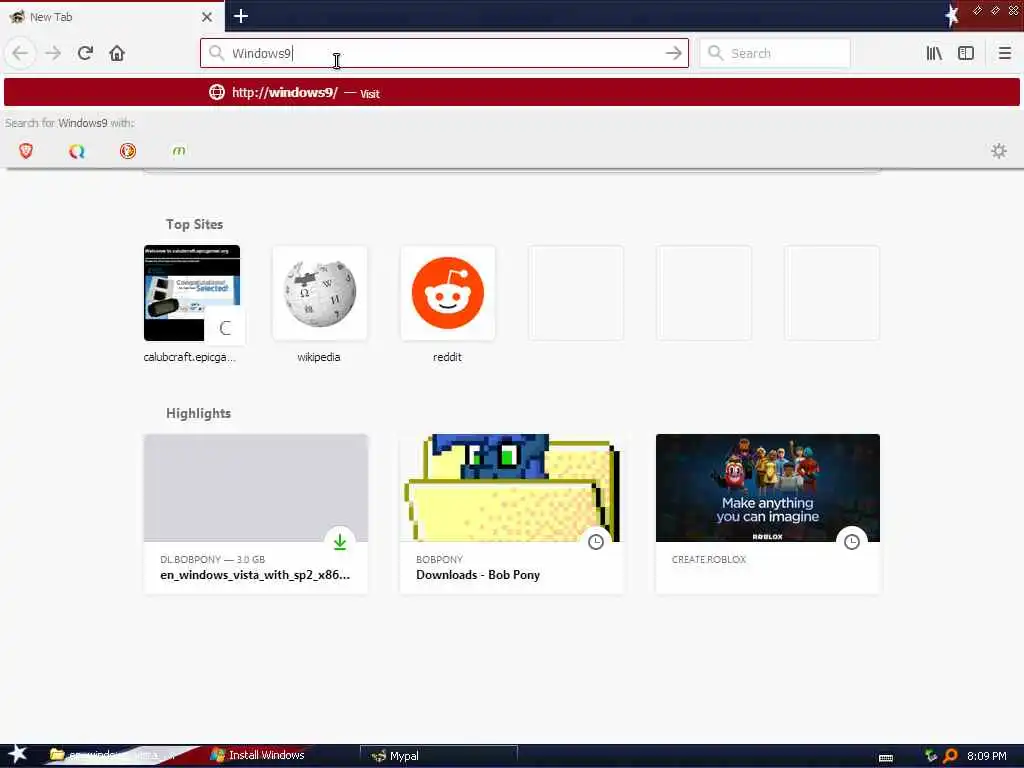Switch to the en_windows folder taskbar item
This screenshot has height=768, width=1024.
point(111,755)
